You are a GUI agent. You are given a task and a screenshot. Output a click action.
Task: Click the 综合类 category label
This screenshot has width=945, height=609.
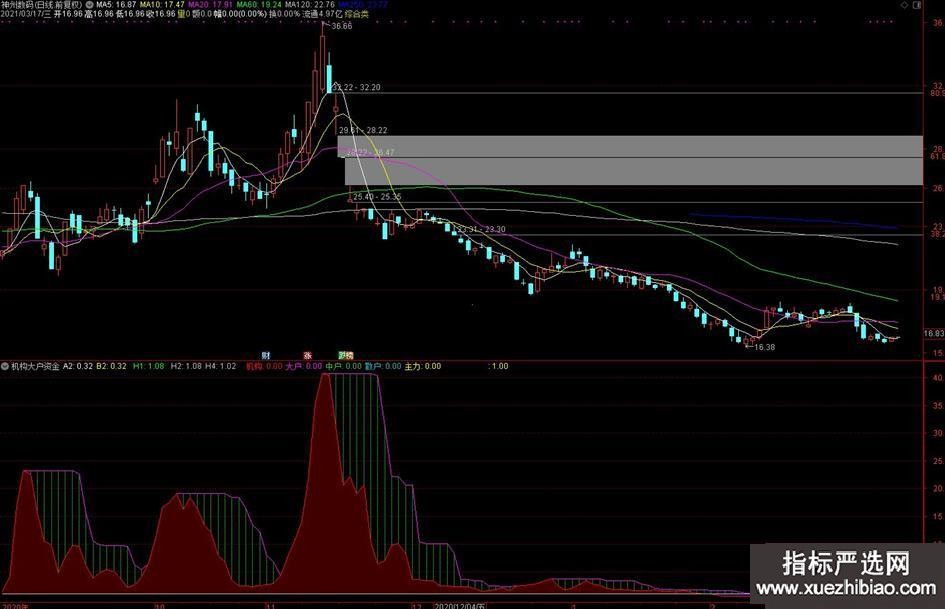353,15
